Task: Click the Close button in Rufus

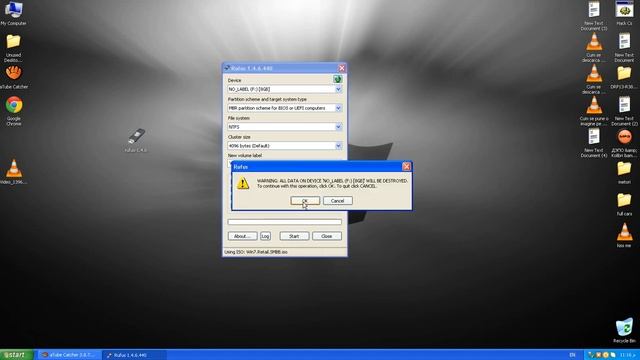Action: [327, 236]
